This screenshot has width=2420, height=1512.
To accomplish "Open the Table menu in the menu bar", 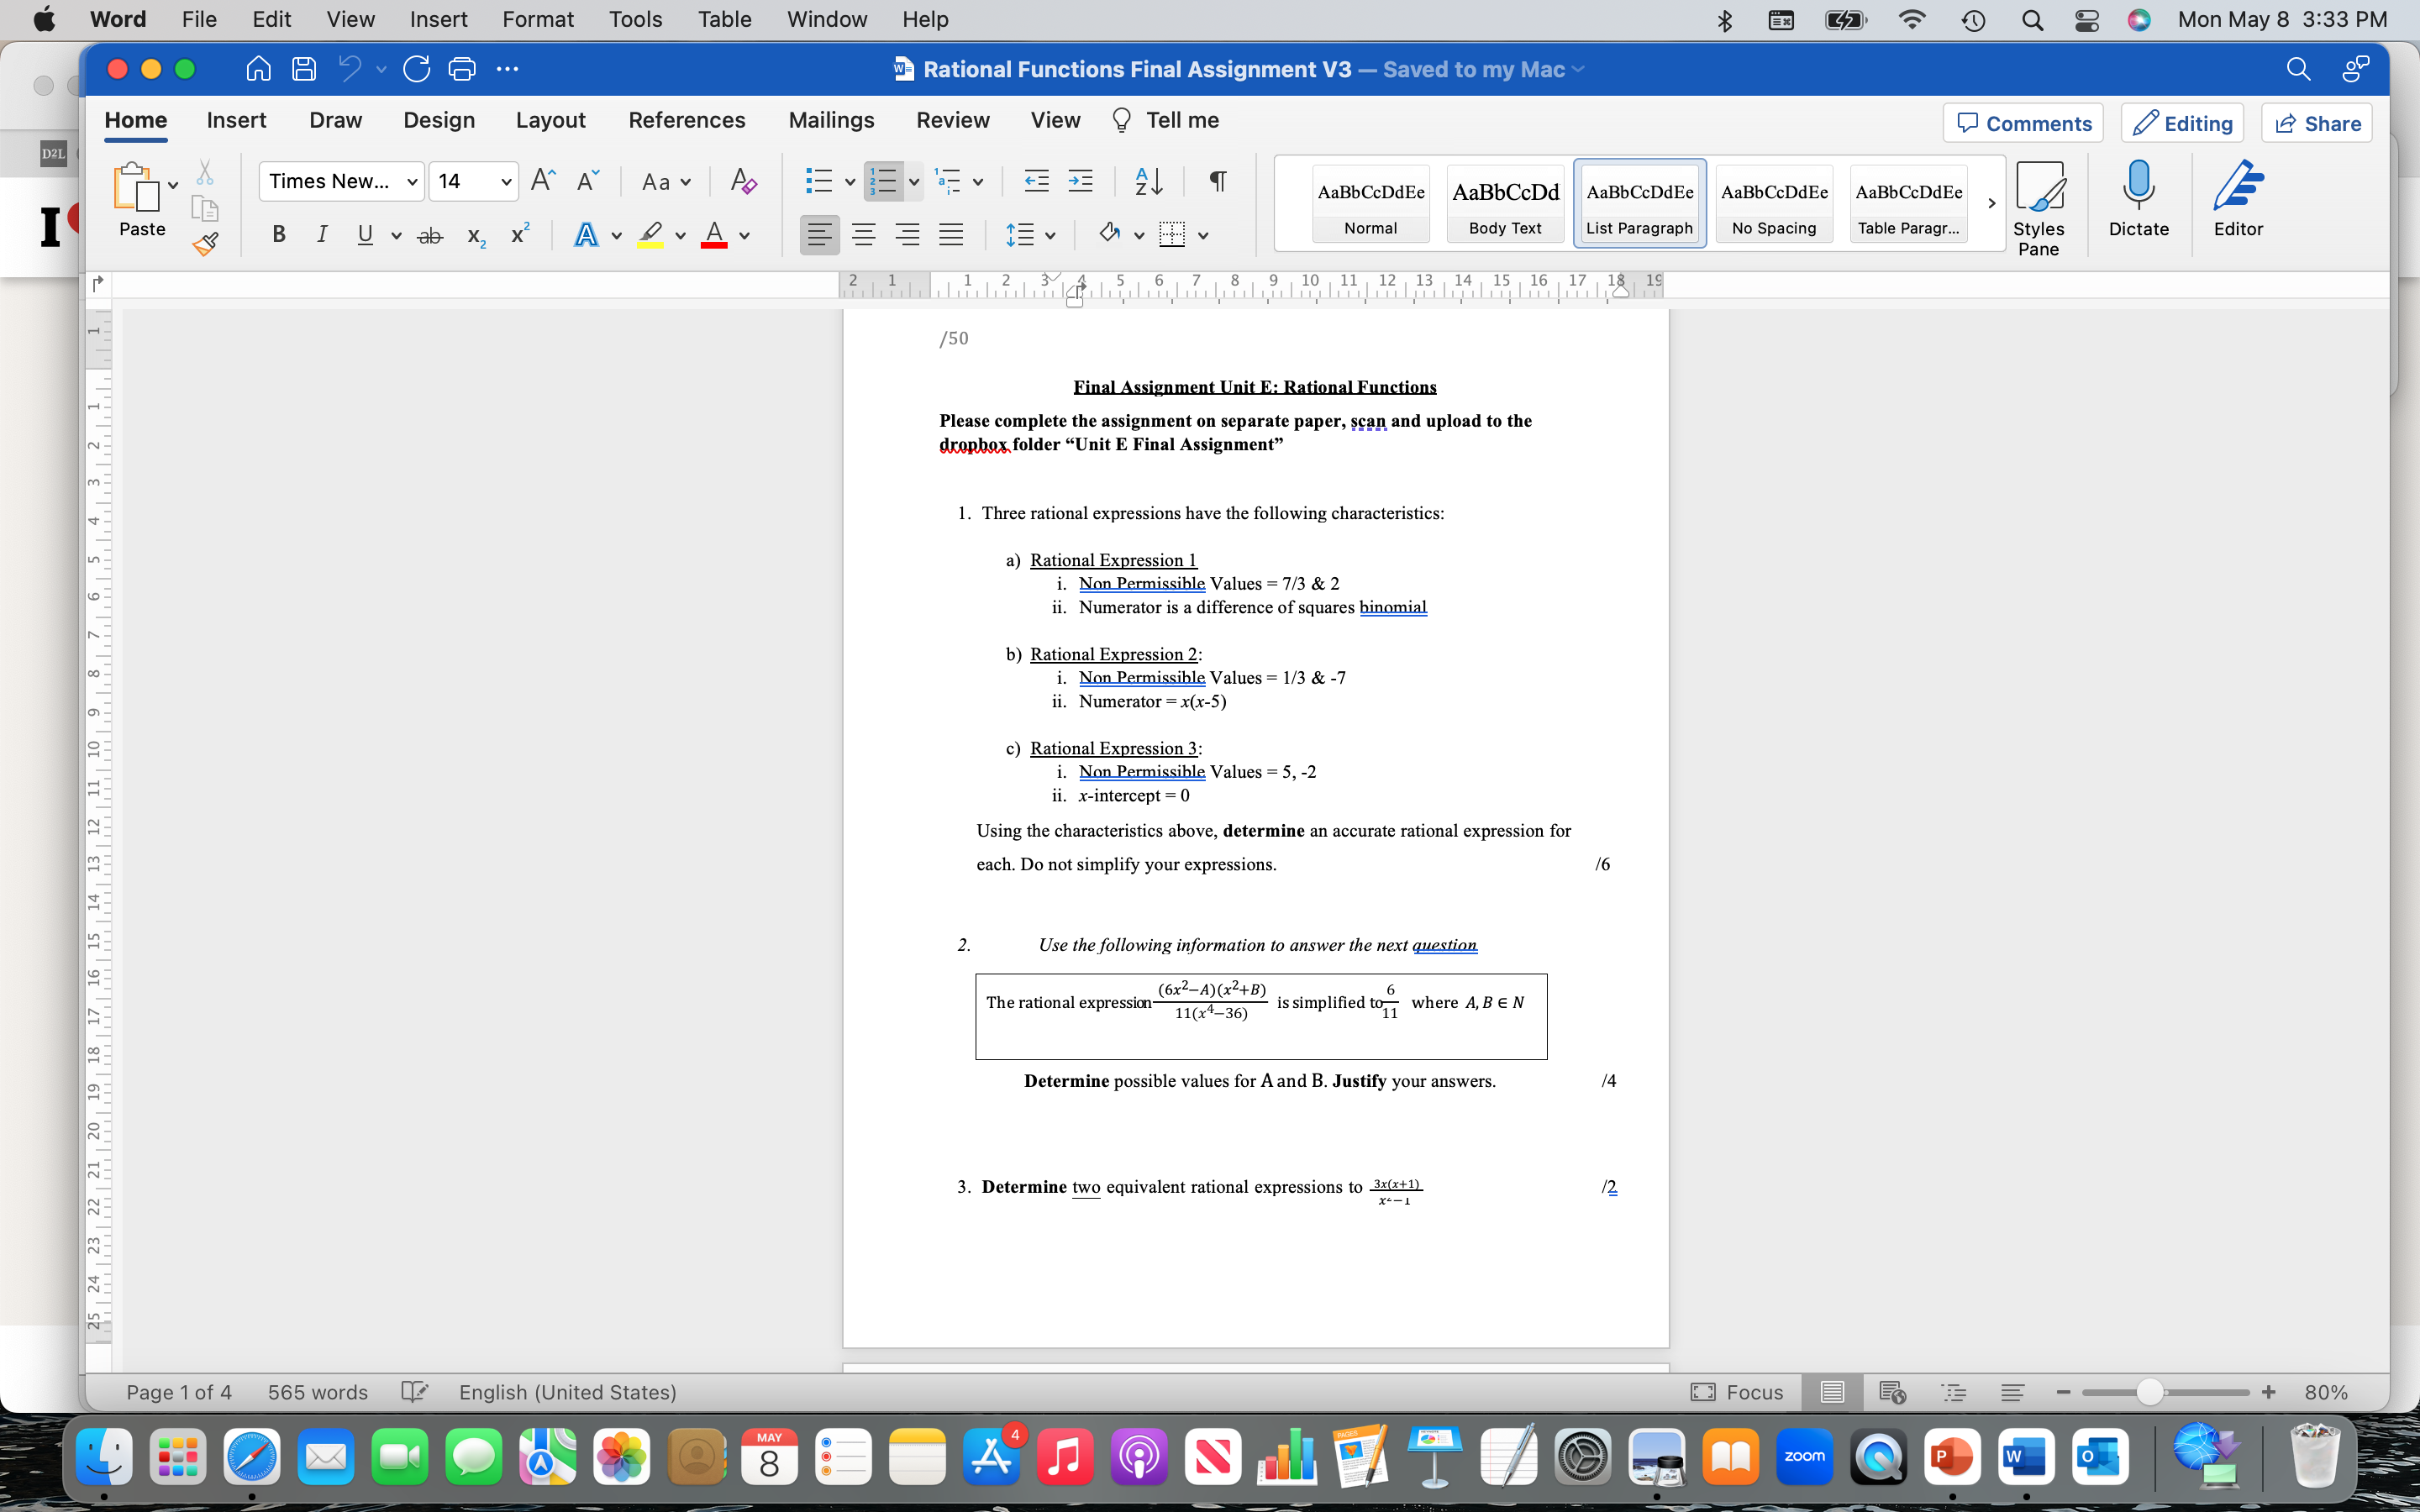I will (724, 19).
